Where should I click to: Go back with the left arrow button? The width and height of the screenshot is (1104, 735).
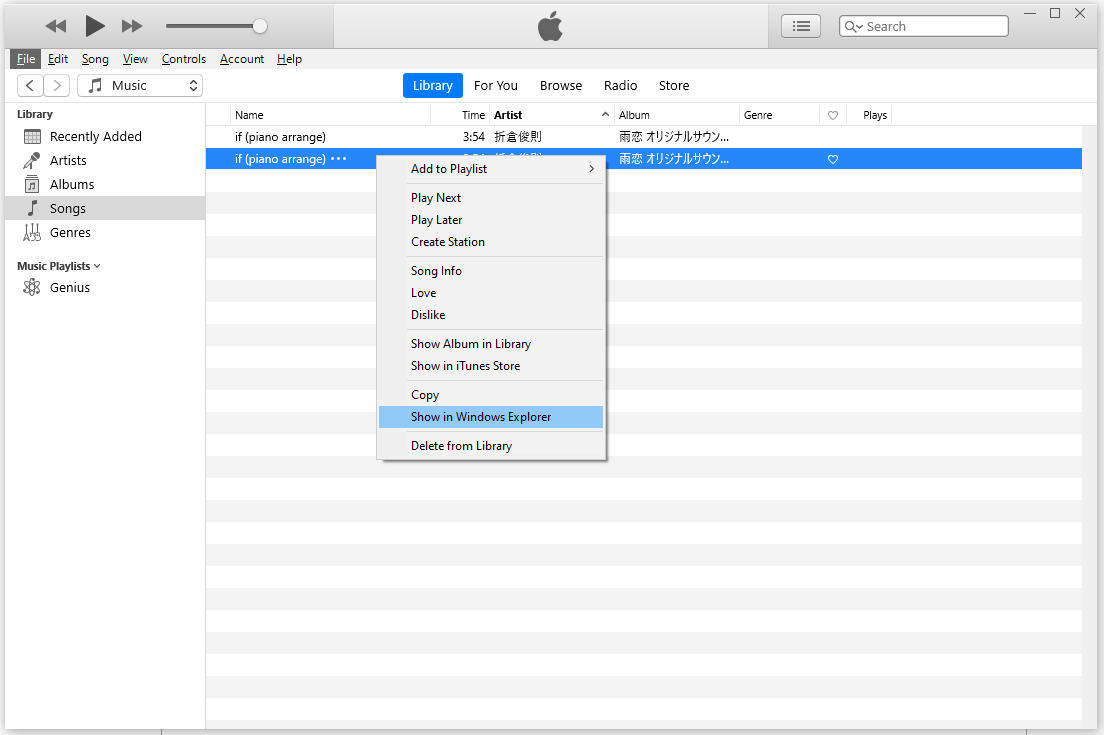pyautogui.click(x=30, y=85)
